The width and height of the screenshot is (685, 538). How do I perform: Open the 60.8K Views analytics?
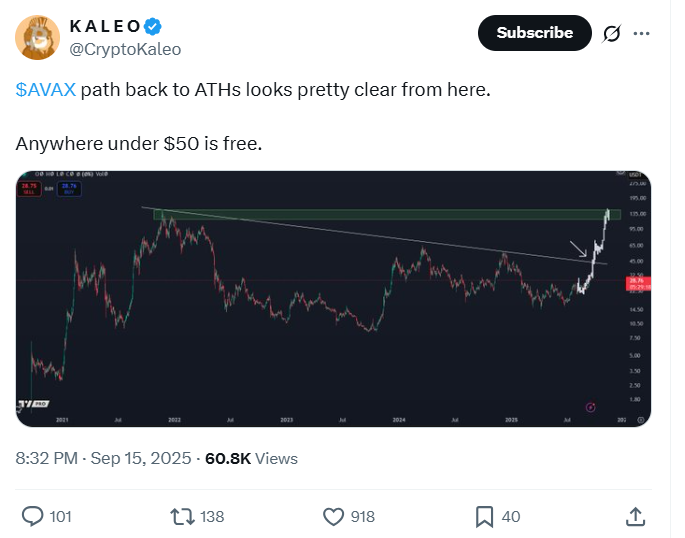click(x=251, y=458)
